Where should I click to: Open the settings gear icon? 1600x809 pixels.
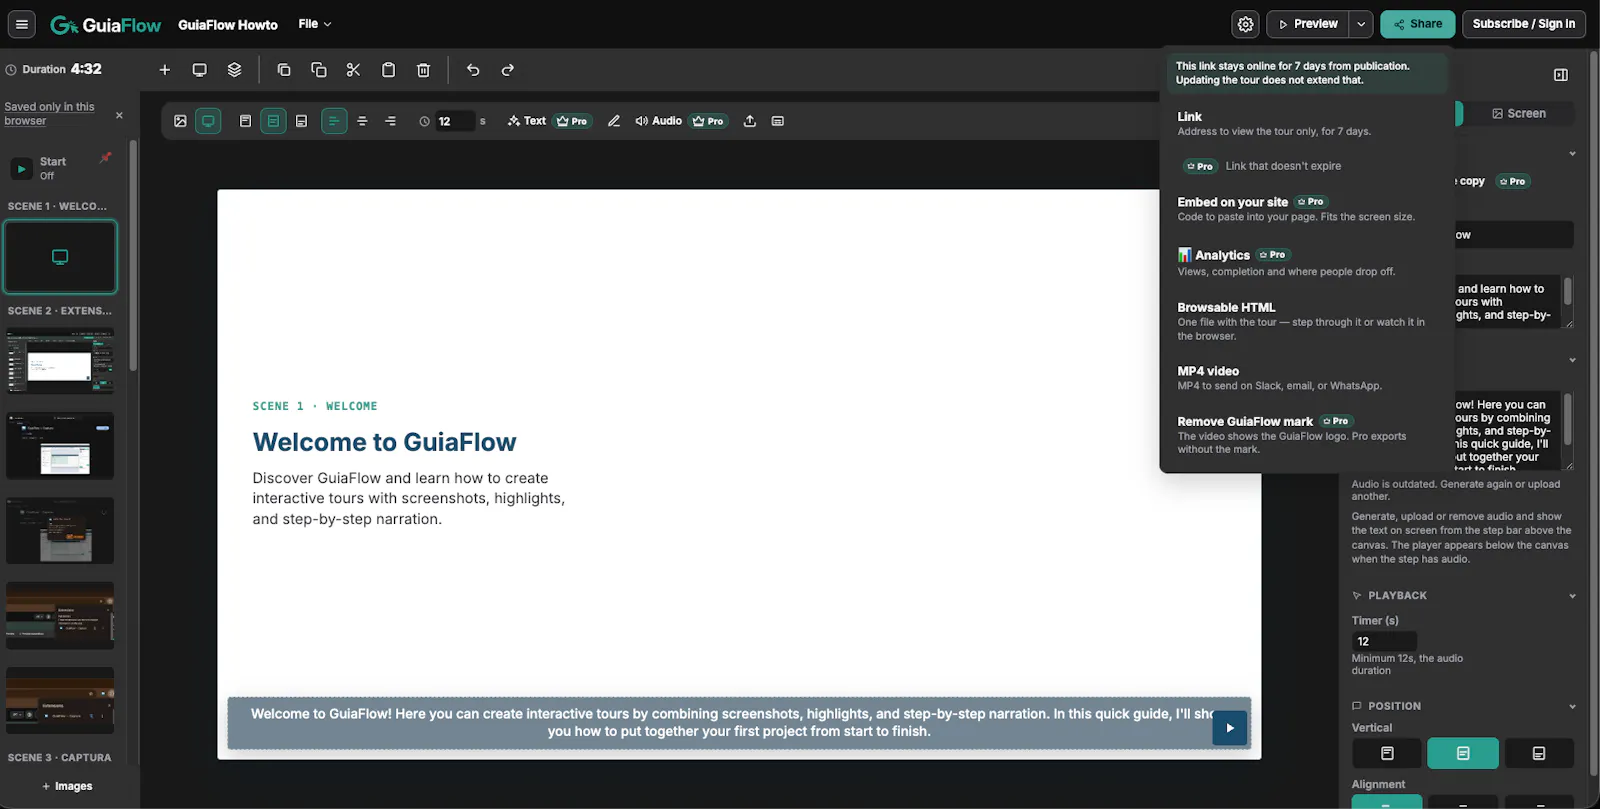click(1245, 24)
